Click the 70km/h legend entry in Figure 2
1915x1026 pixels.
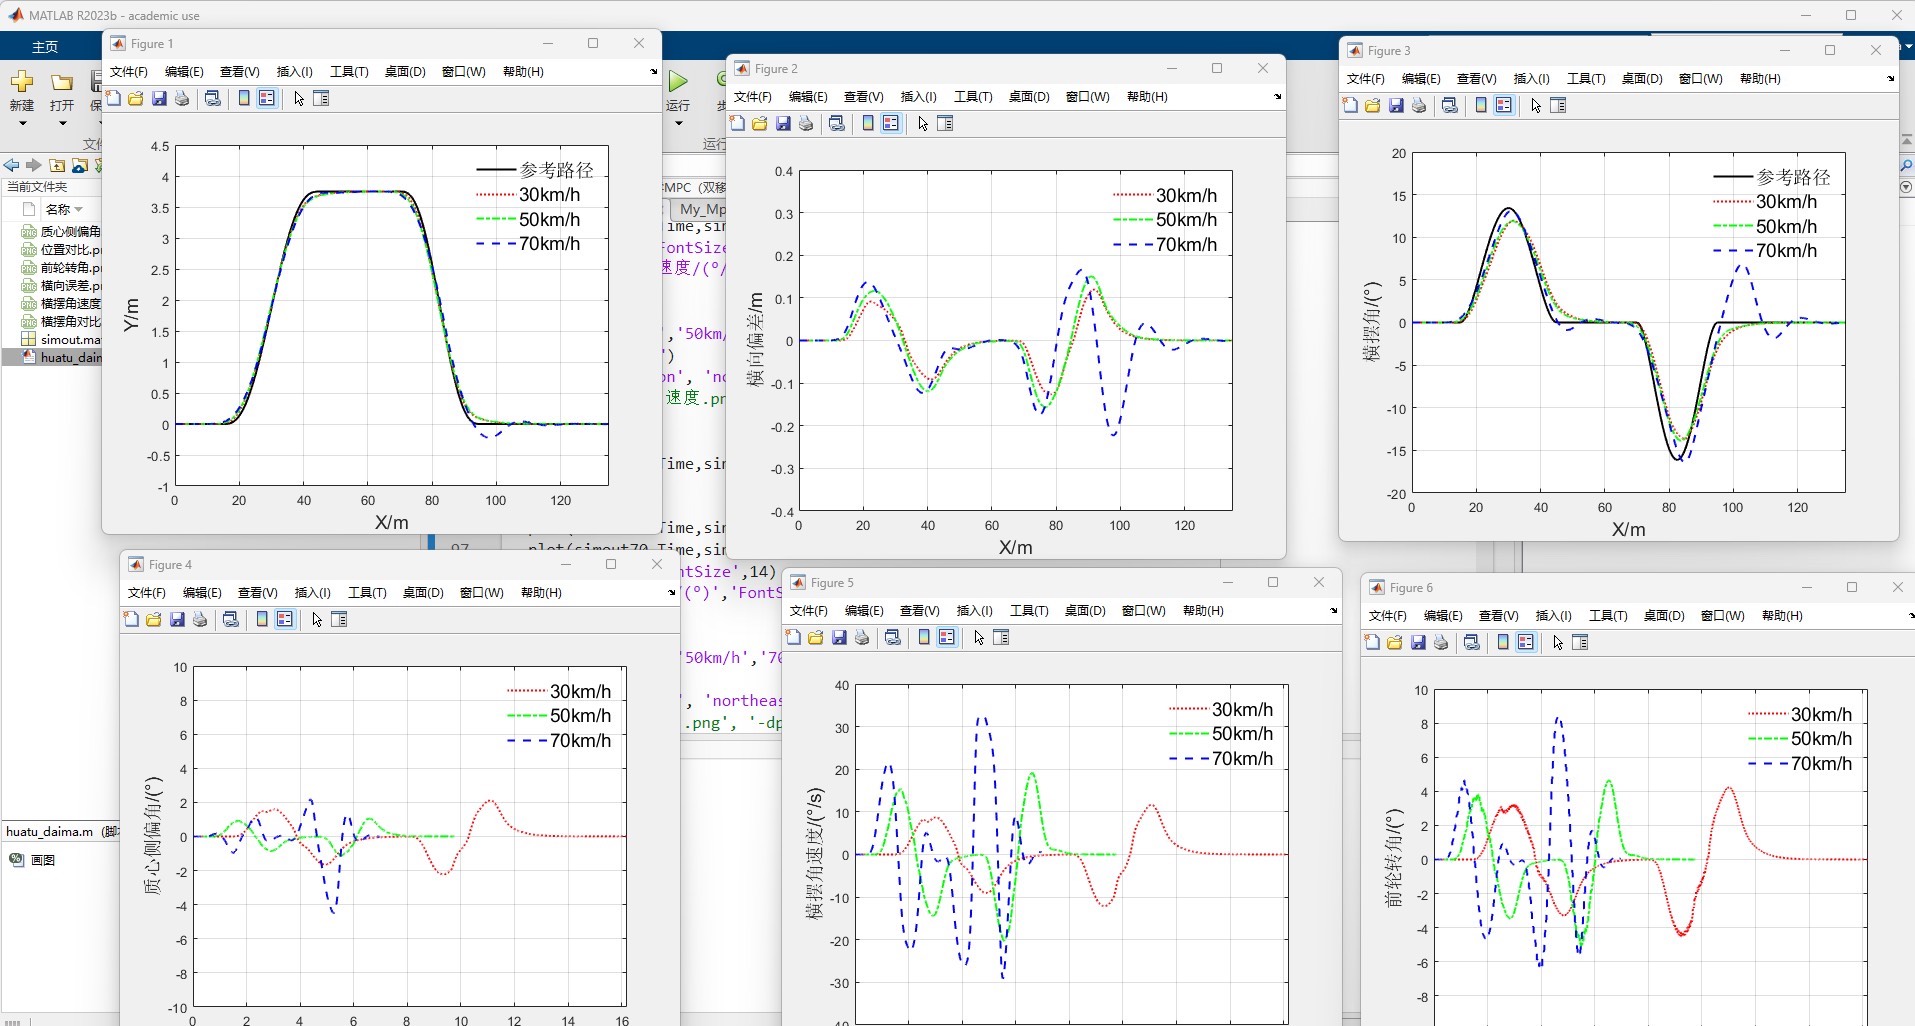(1165, 244)
